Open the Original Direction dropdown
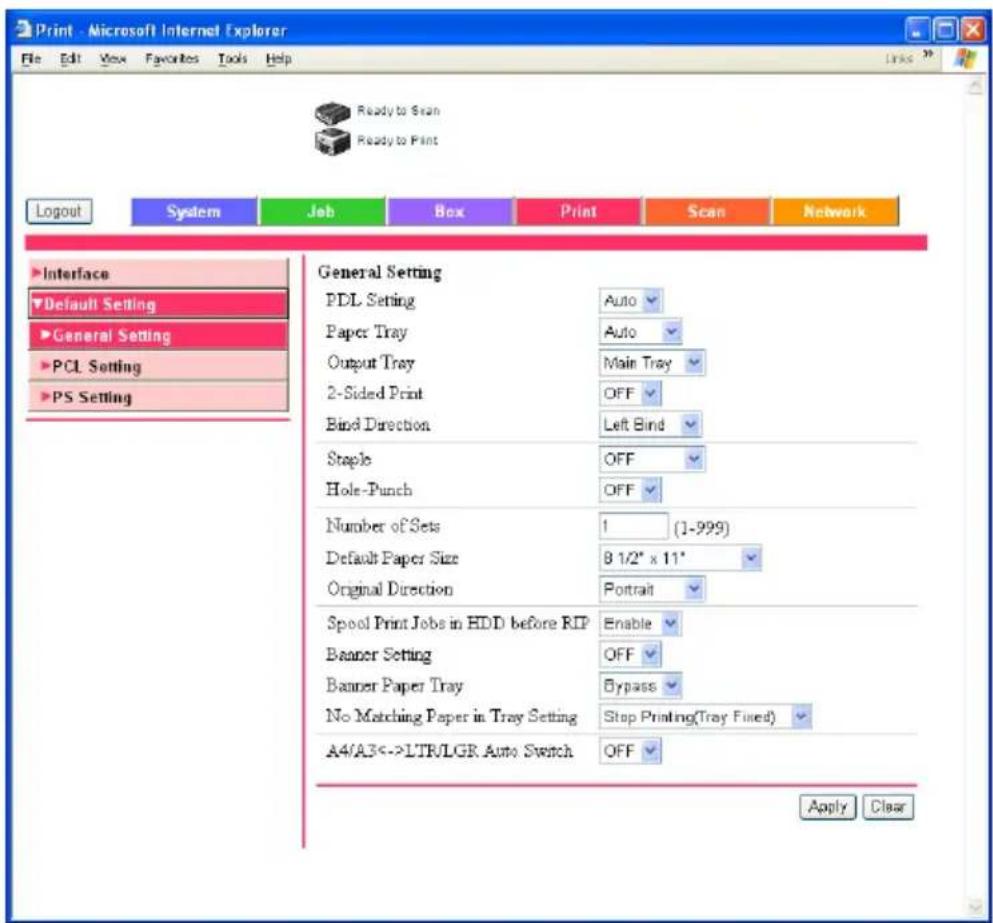 [x=652, y=589]
